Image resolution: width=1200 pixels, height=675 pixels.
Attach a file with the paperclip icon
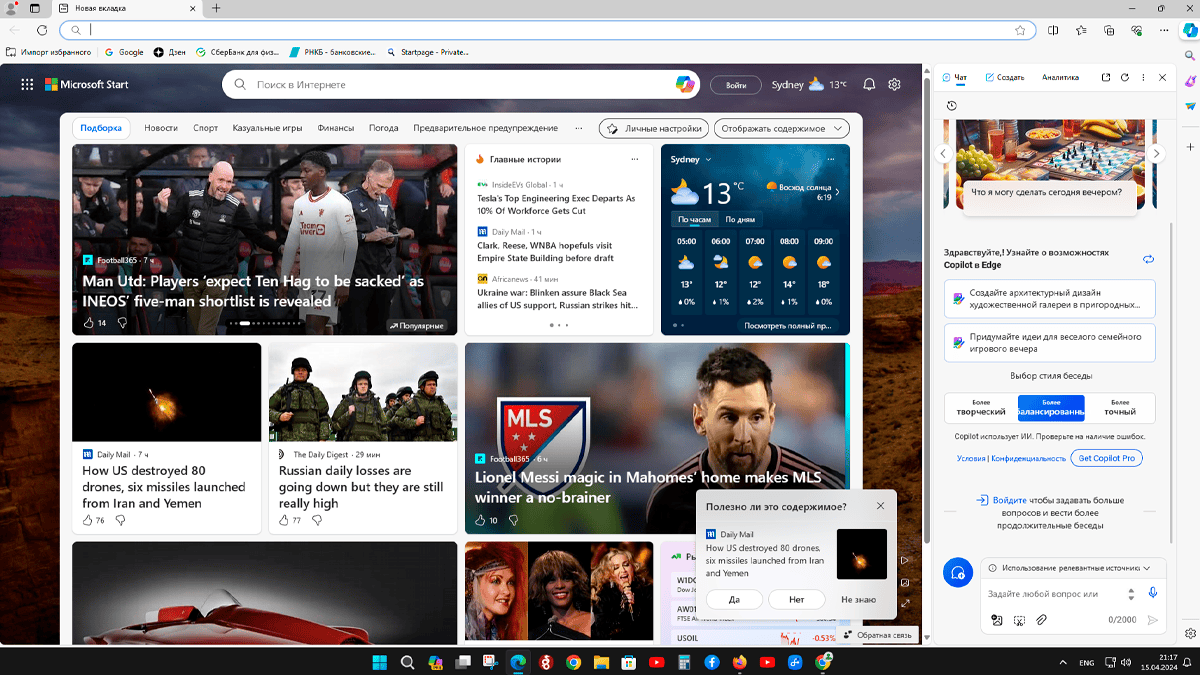tap(1041, 620)
